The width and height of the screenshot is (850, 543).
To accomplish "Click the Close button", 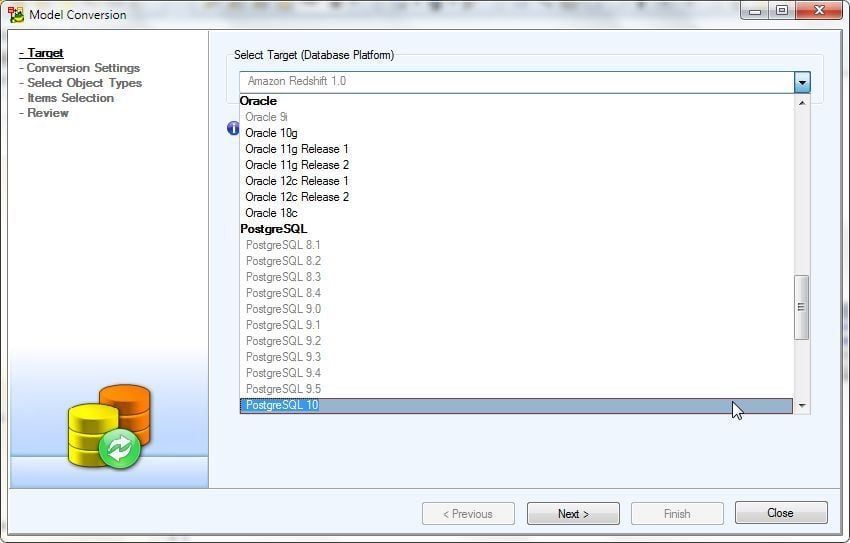I will (x=781, y=513).
